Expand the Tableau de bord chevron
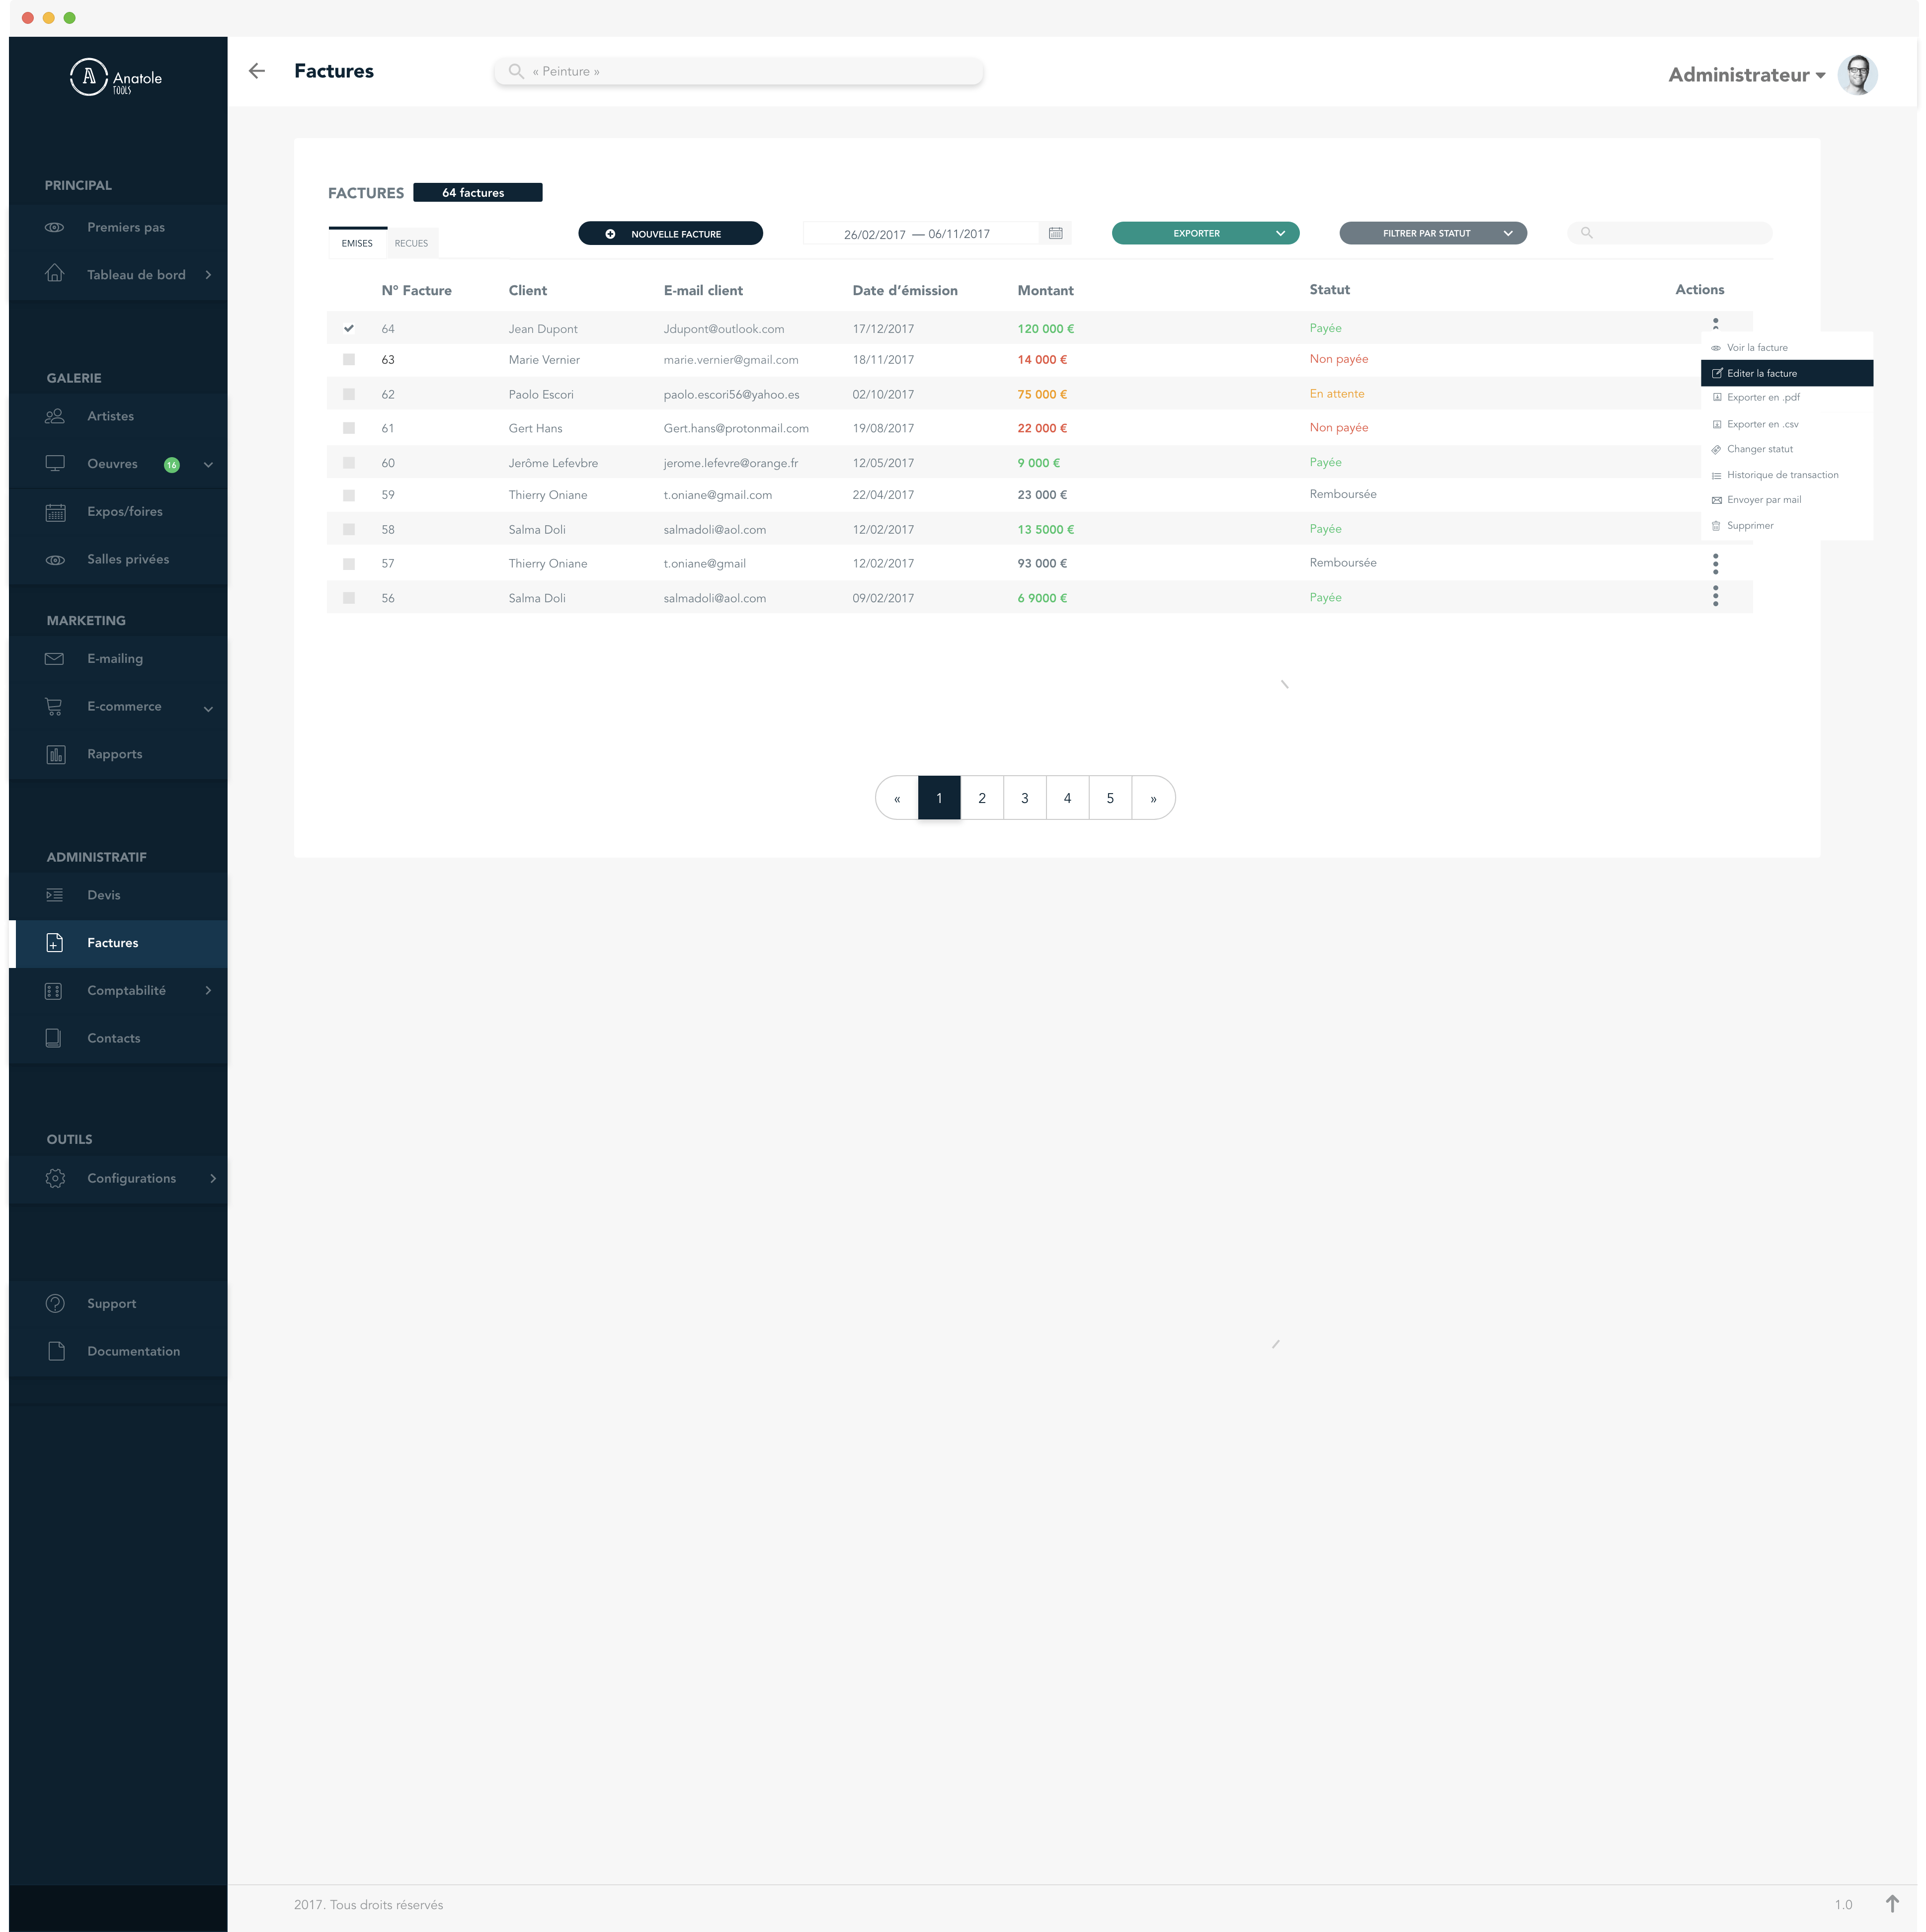Screen dimensions: 1926x1932 pyautogui.click(x=208, y=275)
